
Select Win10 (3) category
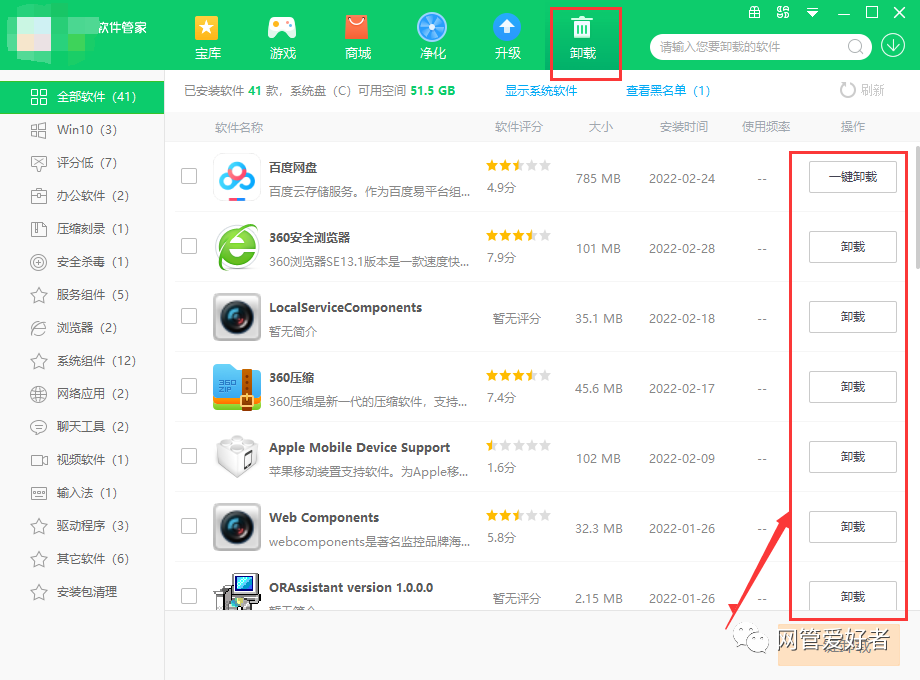(x=82, y=130)
